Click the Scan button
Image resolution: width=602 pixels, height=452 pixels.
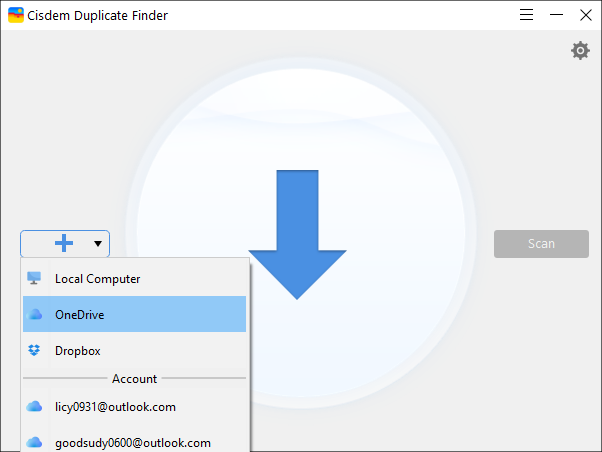[x=541, y=243]
